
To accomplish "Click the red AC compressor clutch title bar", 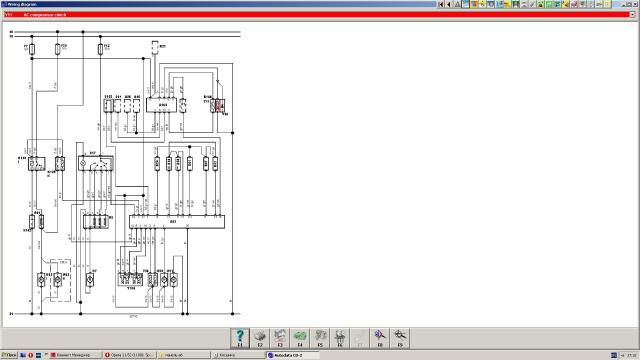I will pos(317,14).
